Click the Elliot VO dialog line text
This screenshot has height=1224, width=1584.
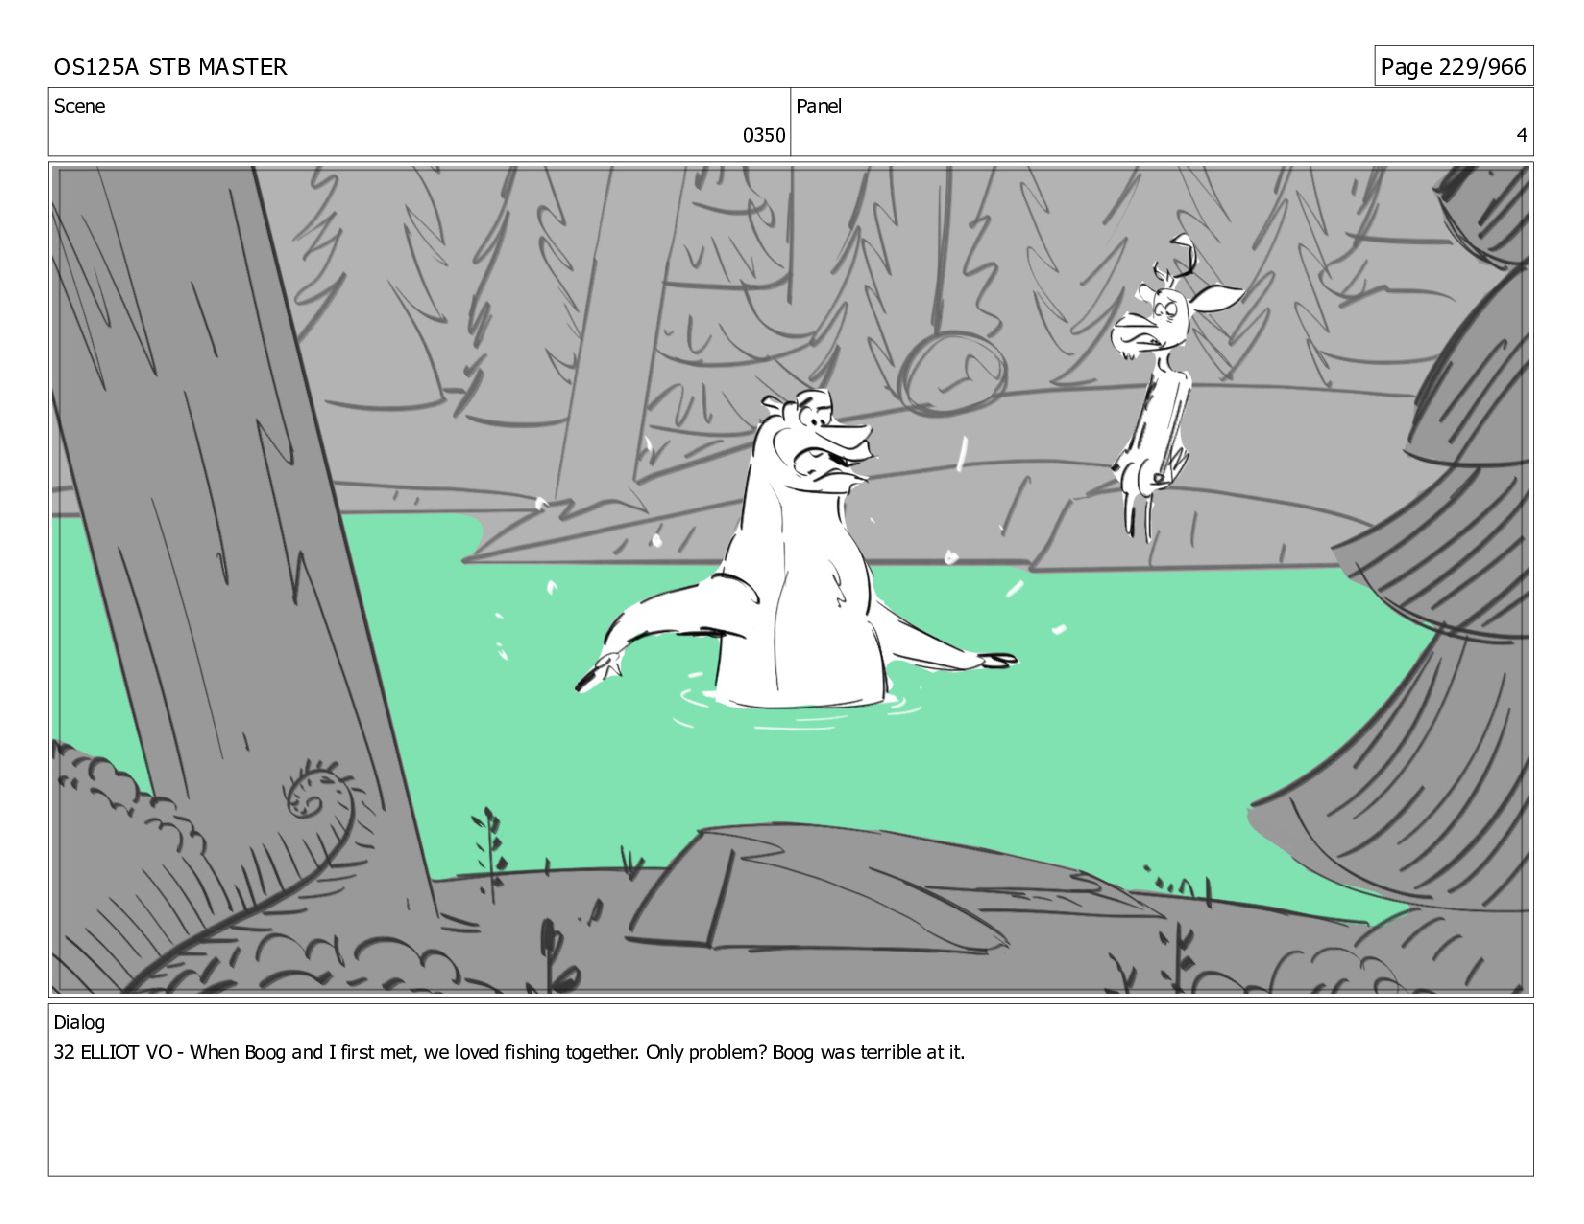[509, 1052]
